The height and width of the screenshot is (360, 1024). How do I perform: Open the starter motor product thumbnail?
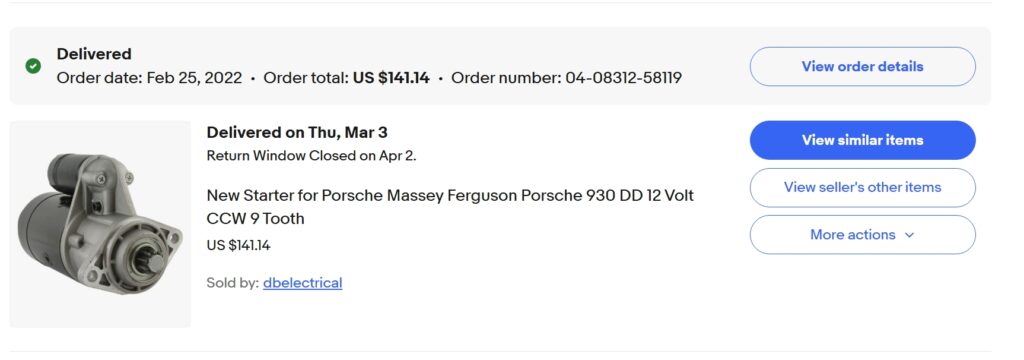tap(100, 224)
